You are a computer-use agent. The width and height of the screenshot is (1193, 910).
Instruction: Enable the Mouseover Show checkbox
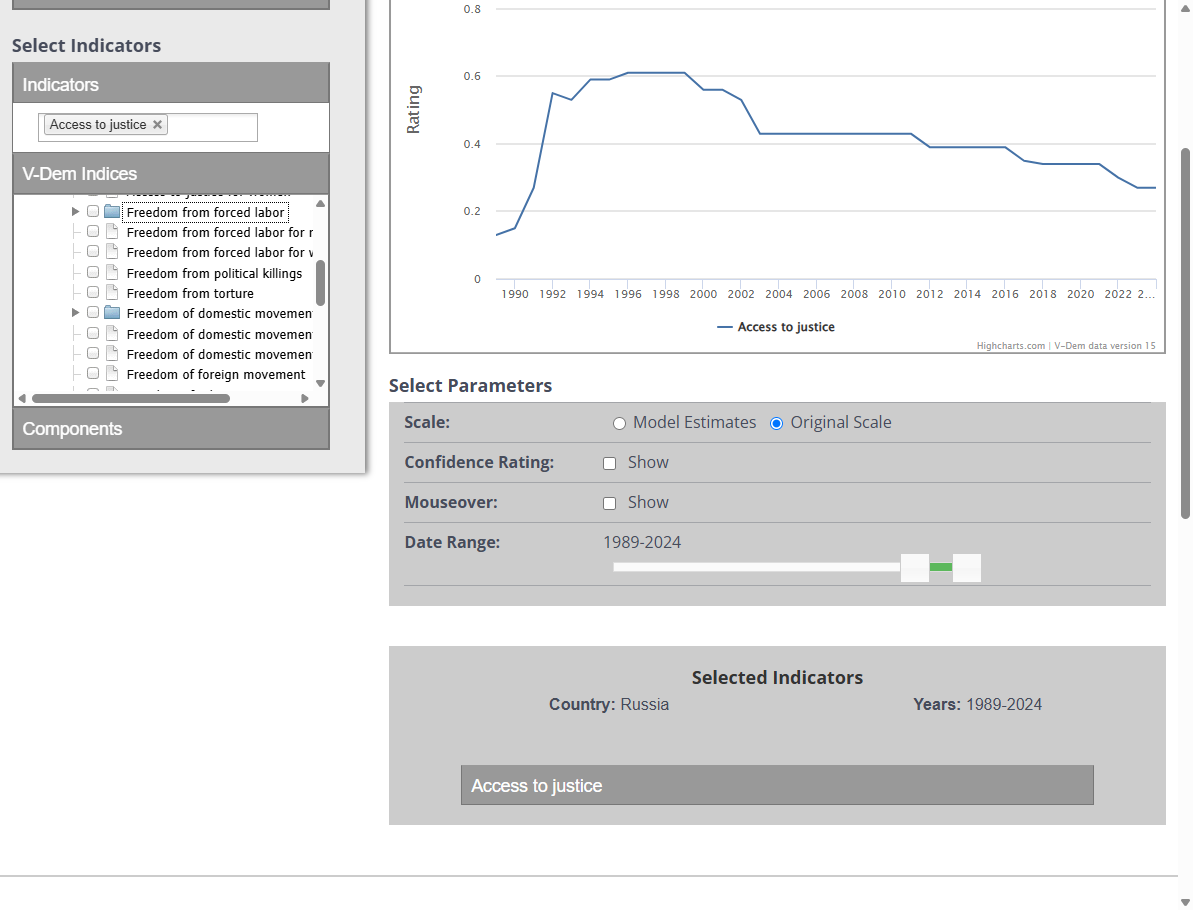tap(609, 504)
